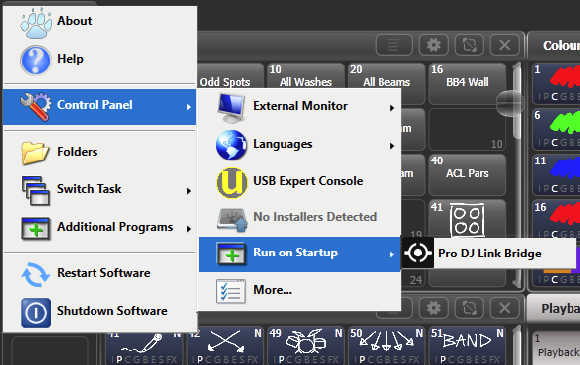The image size is (580, 365).
Task: Select blue colour palette 11
Action: click(556, 175)
